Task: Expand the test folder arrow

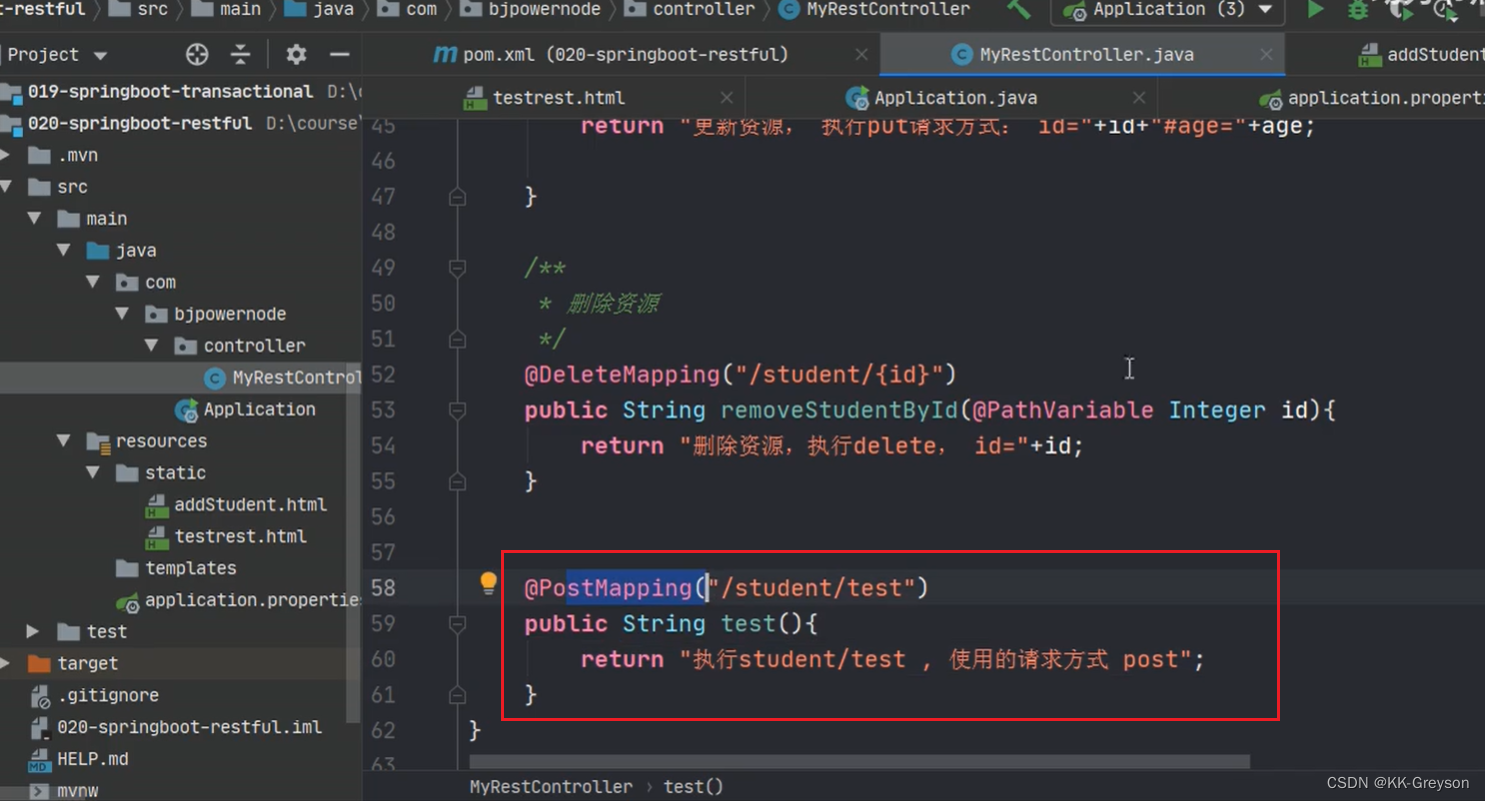Action: click(32, 631)
